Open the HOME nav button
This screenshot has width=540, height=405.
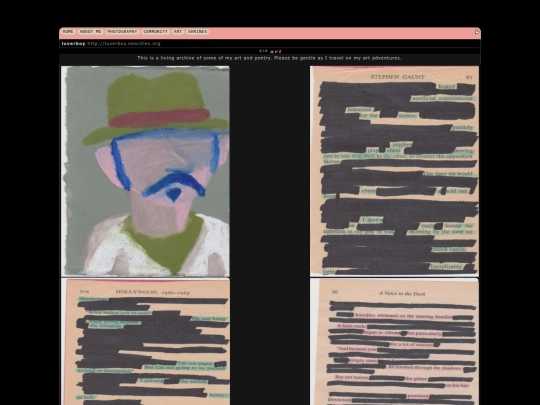click(x=68, y=31)
